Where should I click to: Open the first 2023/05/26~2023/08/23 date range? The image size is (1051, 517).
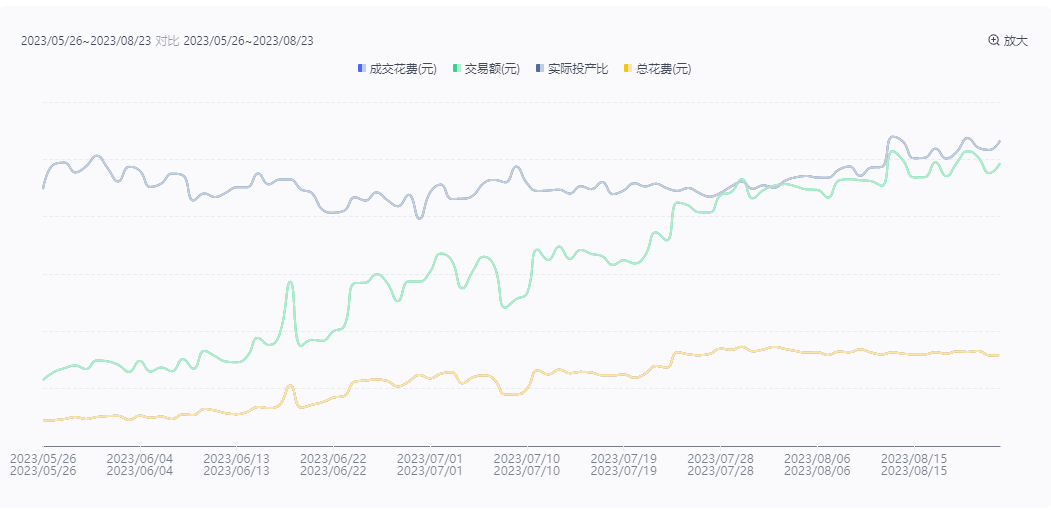(86, 41)
